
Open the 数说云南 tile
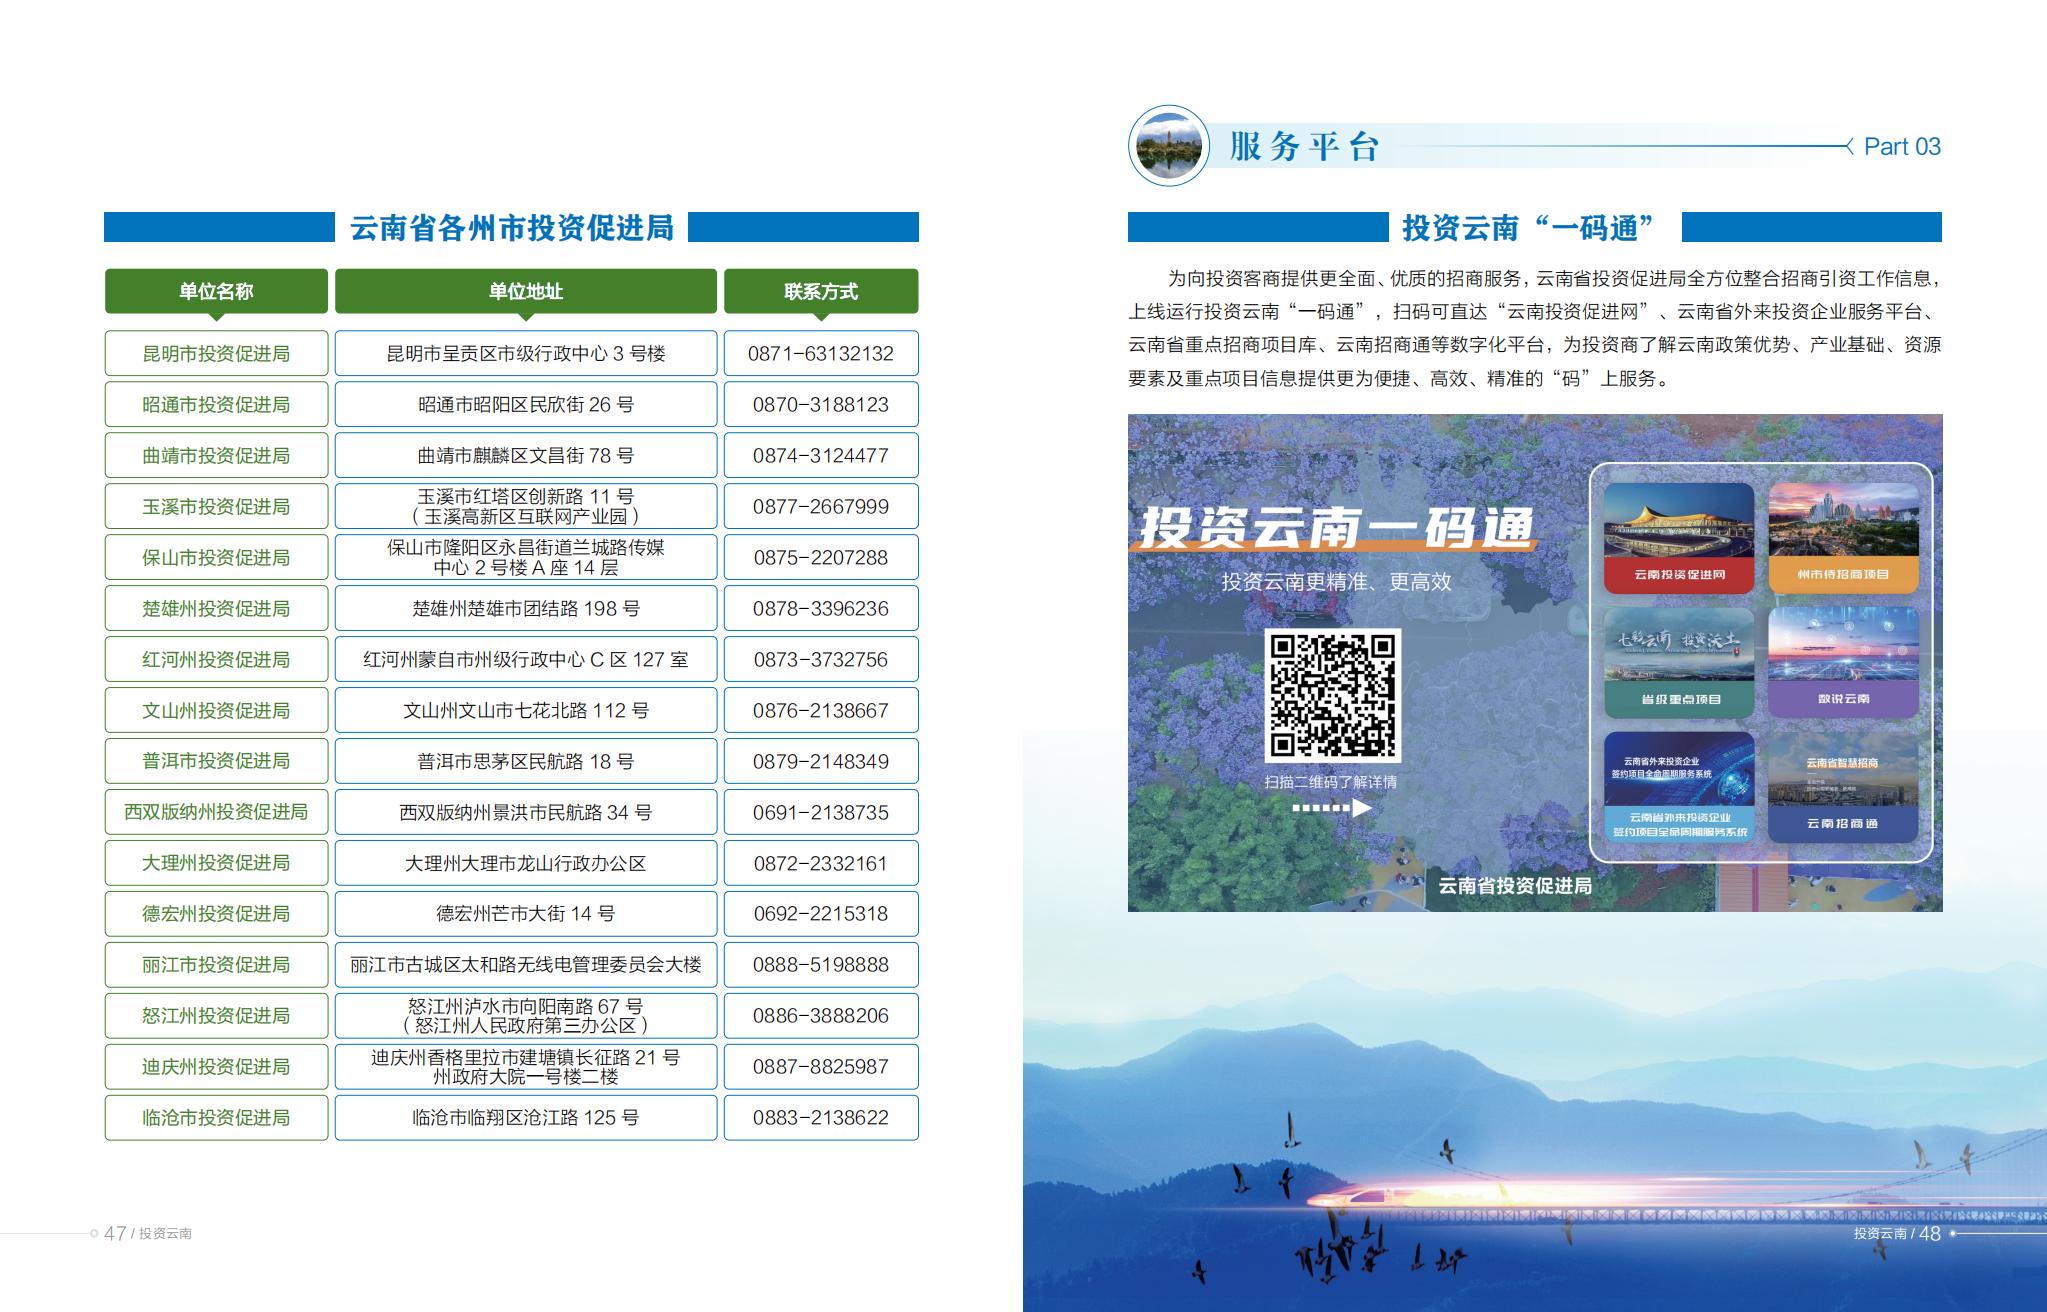tap(1843, 663)
